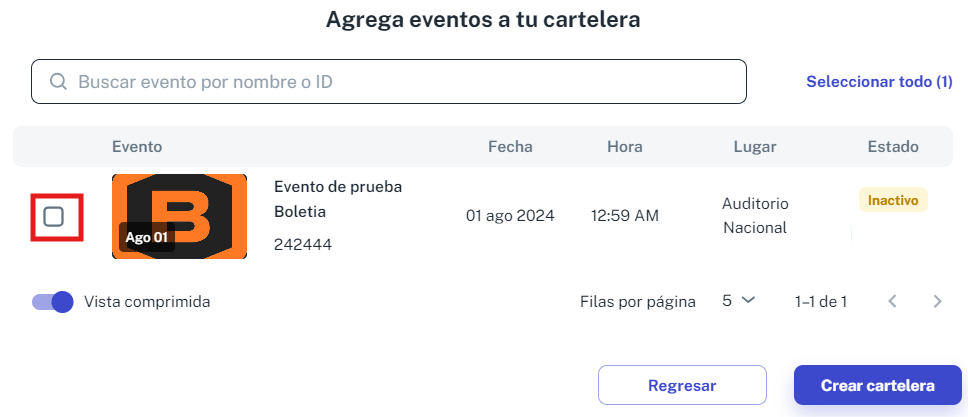Click the Regresar button
The height and width of the screenshot is (417, 968).
[682, 385]
